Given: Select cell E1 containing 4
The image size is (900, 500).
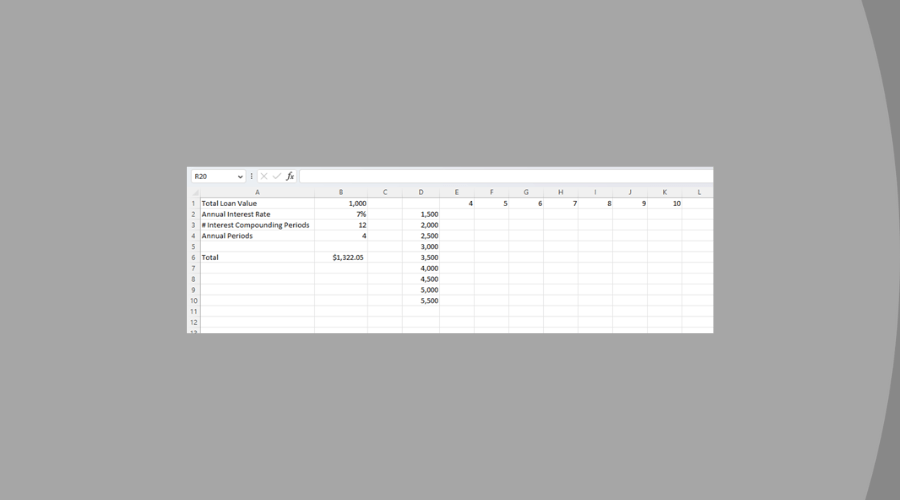Looking at the screenshot, I should coord(457,203).
